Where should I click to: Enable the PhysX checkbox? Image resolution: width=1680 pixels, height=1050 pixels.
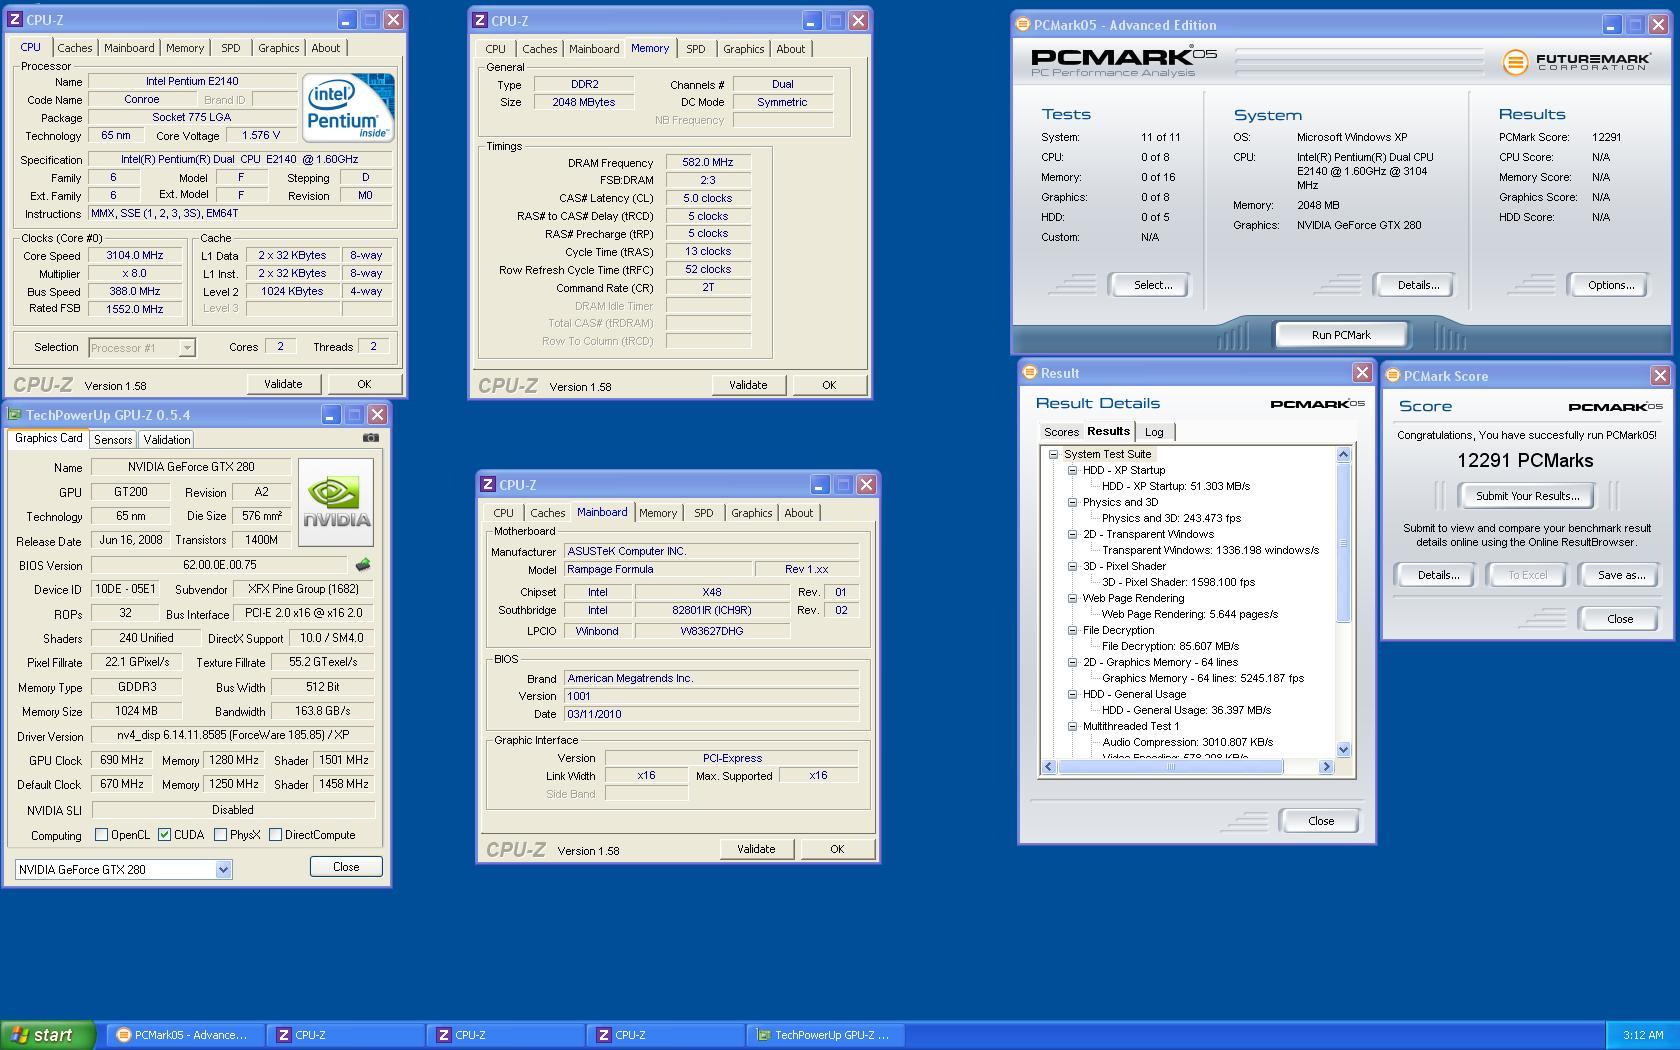tap(220, 835)
